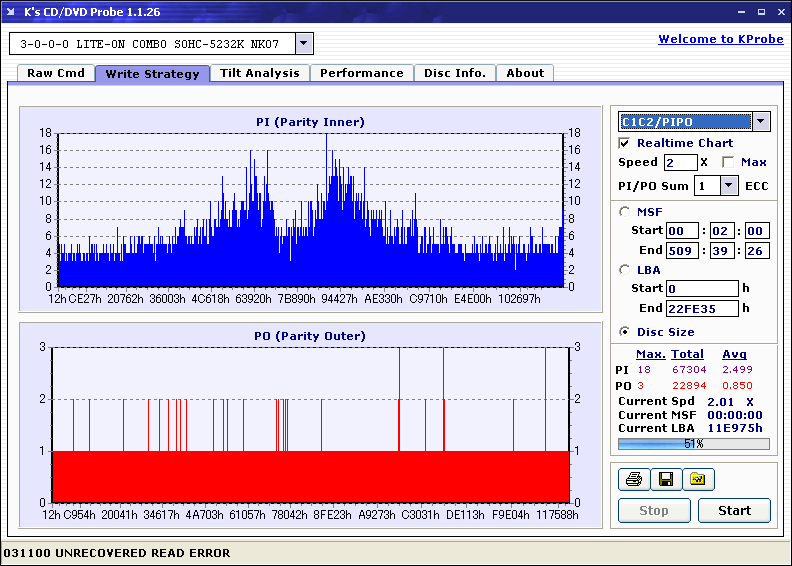Image resolution: width=792 pixels, height=566 pixels.
Task: Open the drive selection dropdown
Action: [304, 43]
